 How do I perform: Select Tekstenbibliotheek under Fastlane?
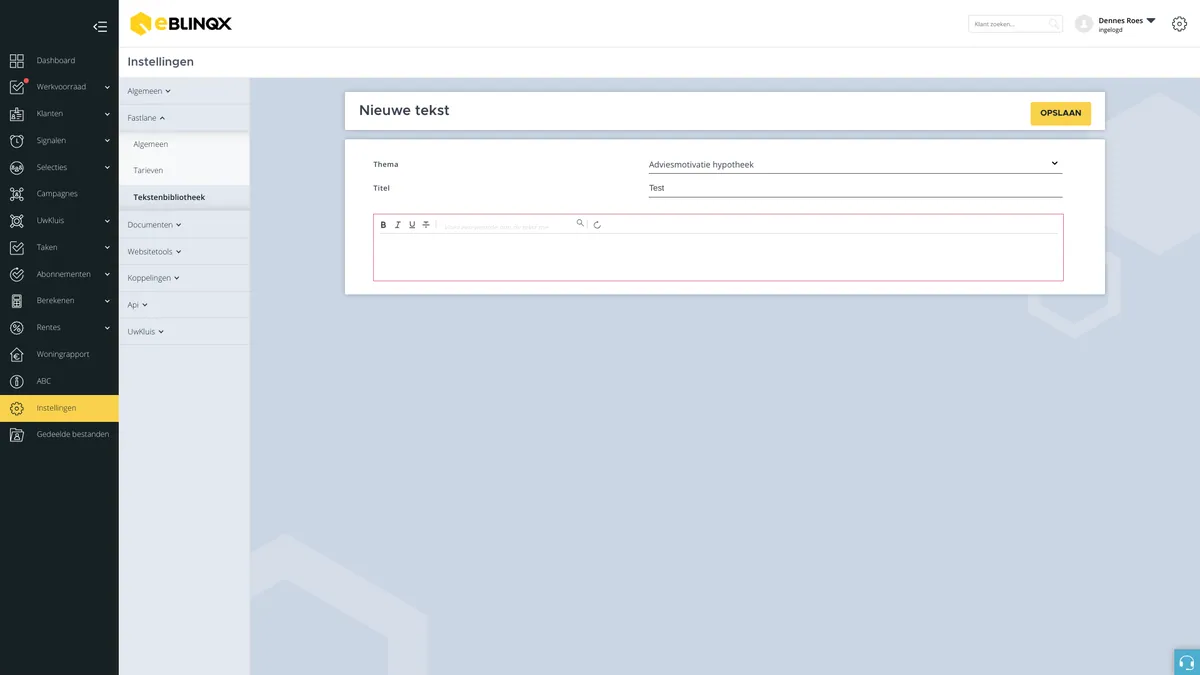pyautogui.click(x=169, y=198)
